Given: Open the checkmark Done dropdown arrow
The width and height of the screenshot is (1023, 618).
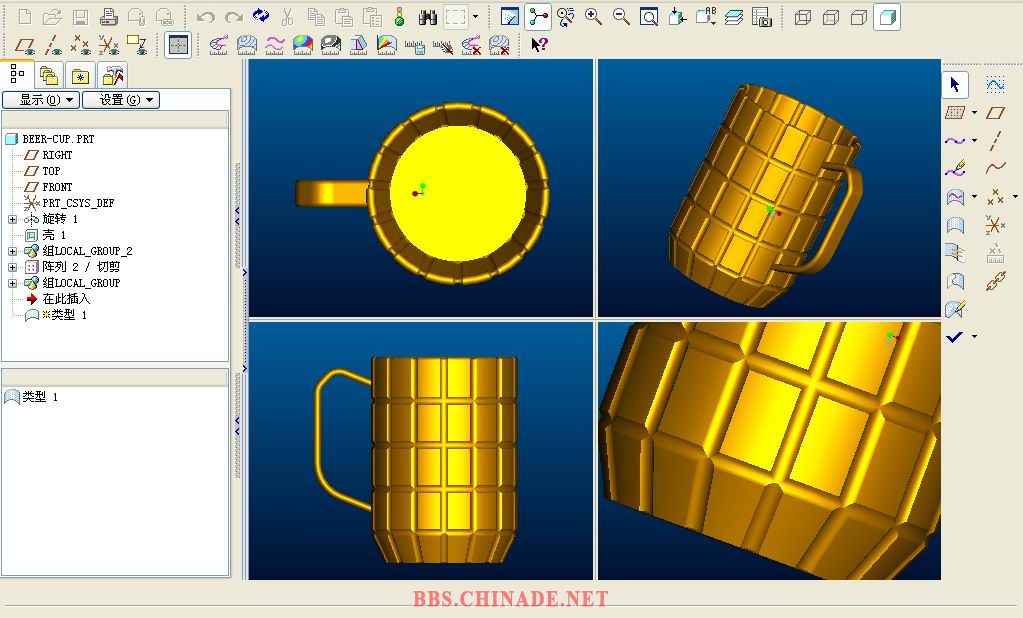Looking at the screenshot, I should [974, 337].
